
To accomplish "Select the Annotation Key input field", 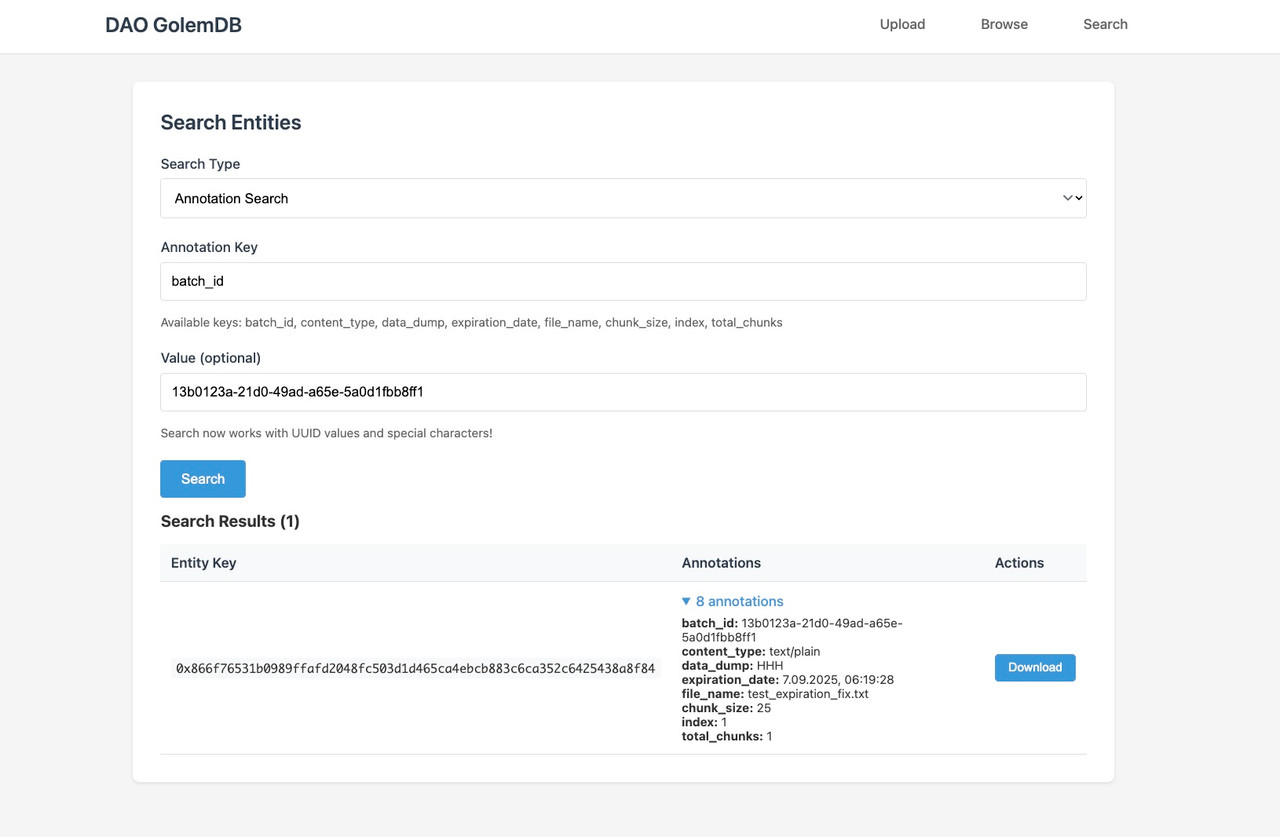I will 623,281.
